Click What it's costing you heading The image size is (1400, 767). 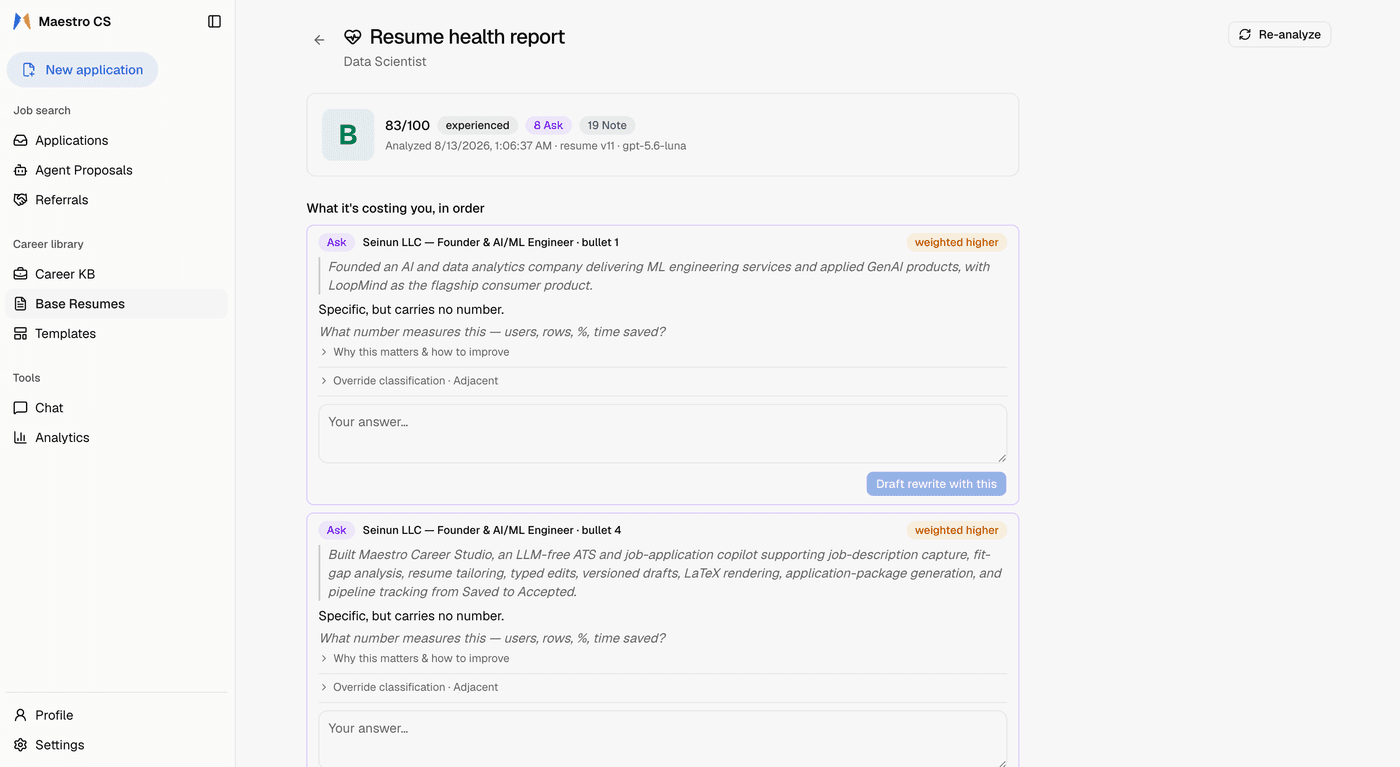(x=396, y=208)
